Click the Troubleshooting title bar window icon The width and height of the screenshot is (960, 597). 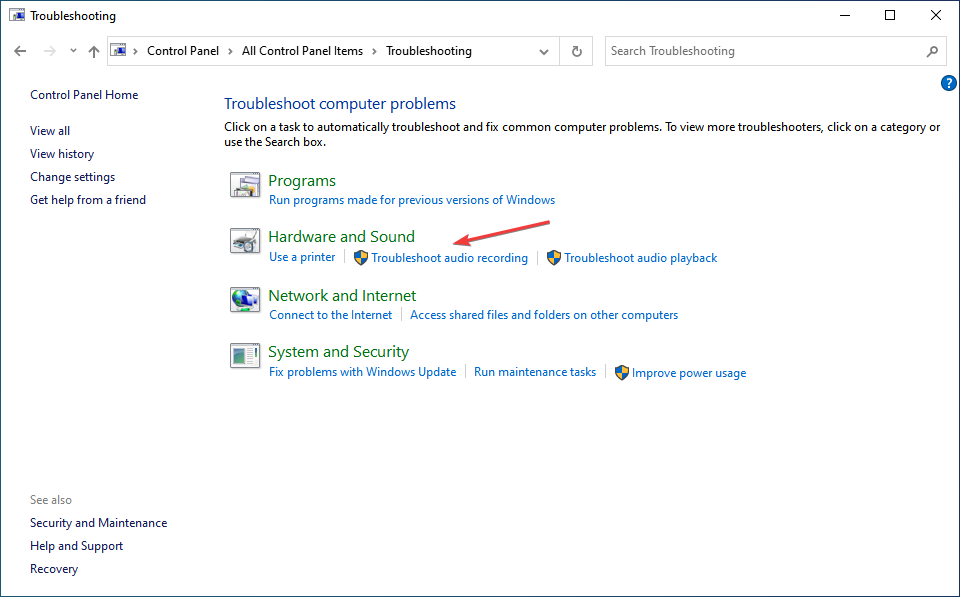(17, 15)
